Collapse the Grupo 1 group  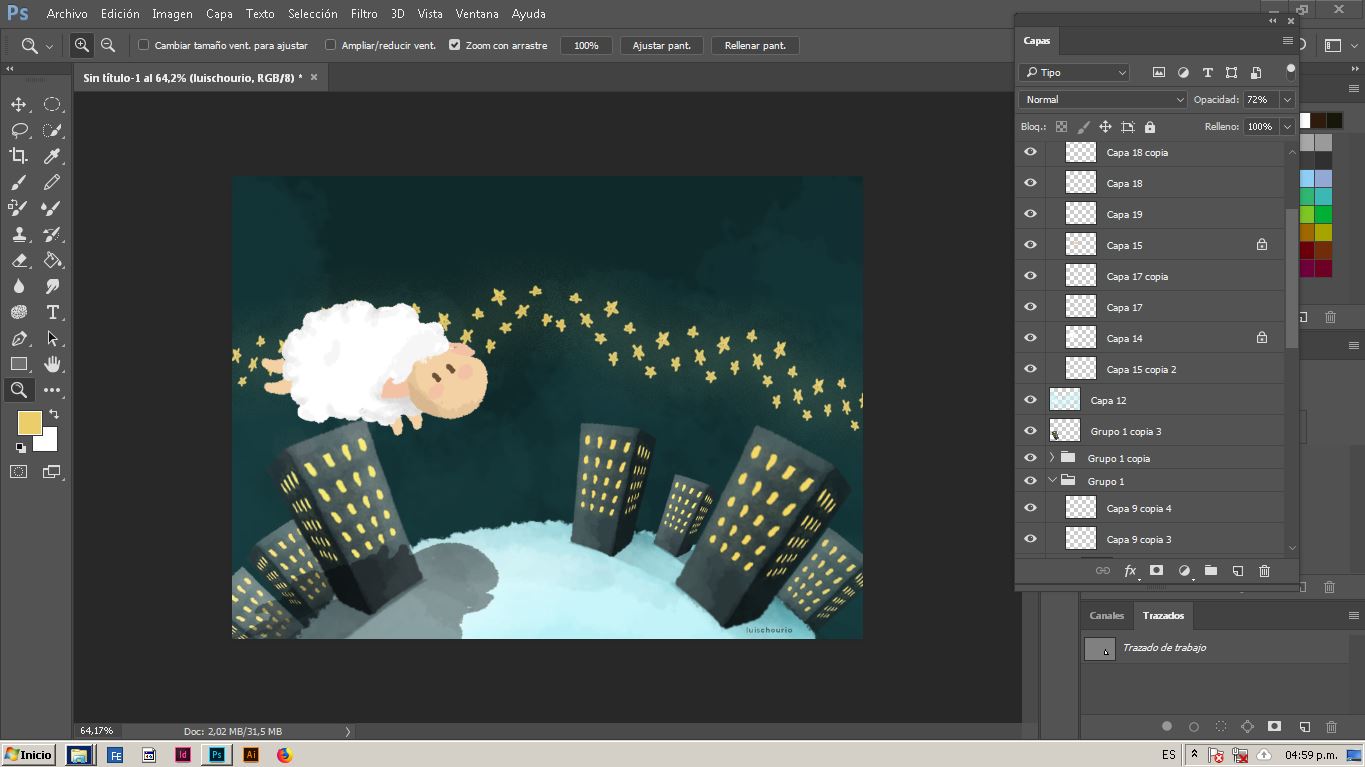[1052, 481]
